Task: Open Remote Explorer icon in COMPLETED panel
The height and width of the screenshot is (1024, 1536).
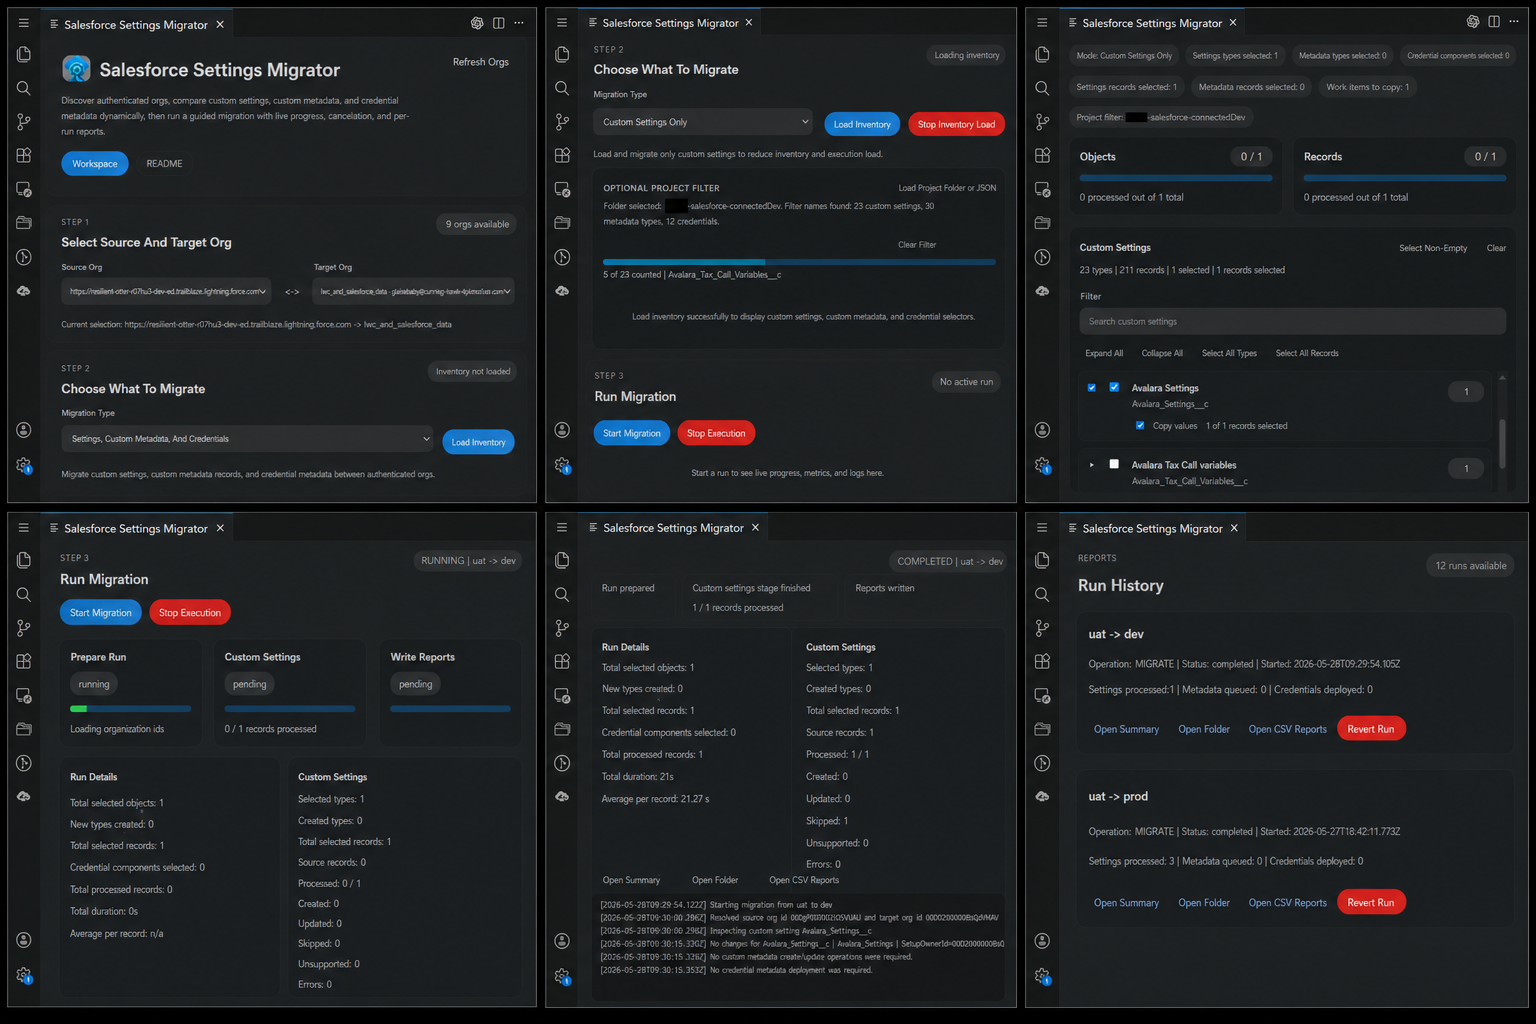Action: pos(562,695)
